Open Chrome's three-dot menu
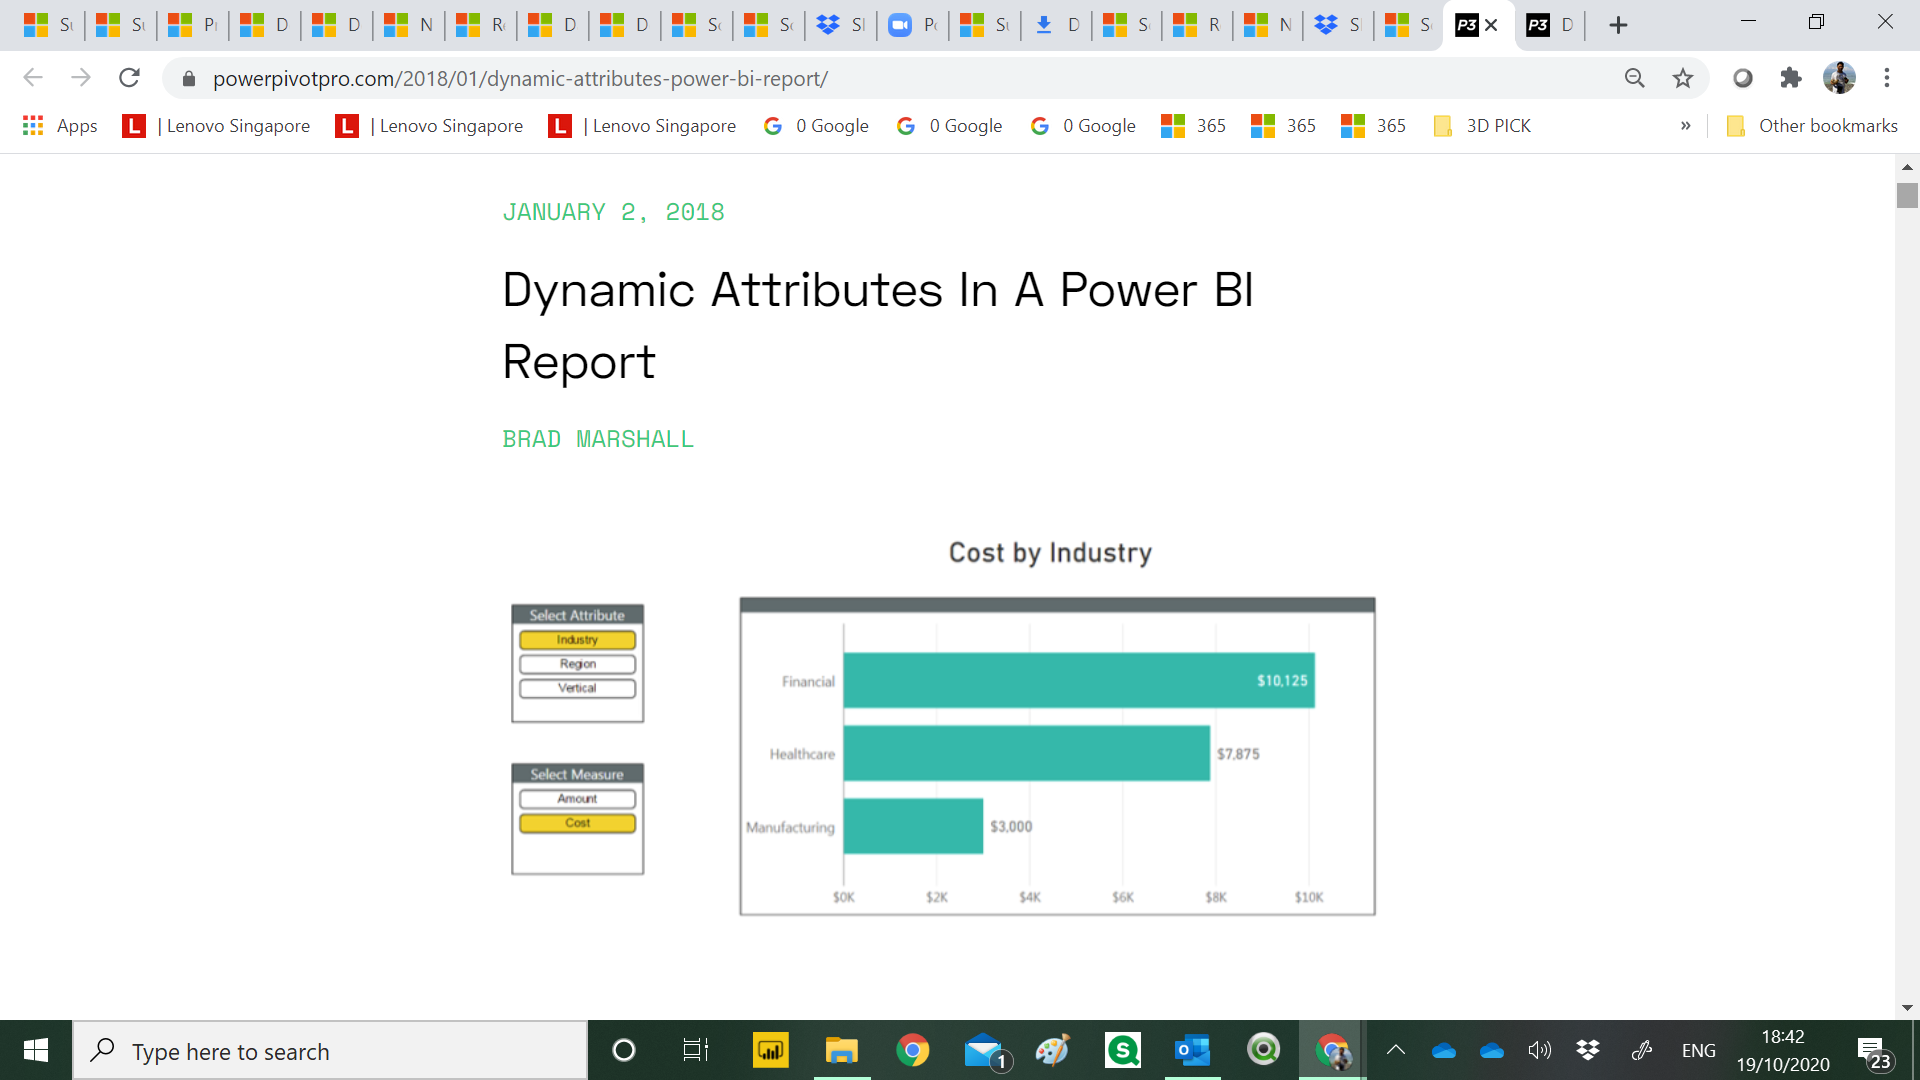Screen dimensions: 1920x1080 click(1887, 78)
